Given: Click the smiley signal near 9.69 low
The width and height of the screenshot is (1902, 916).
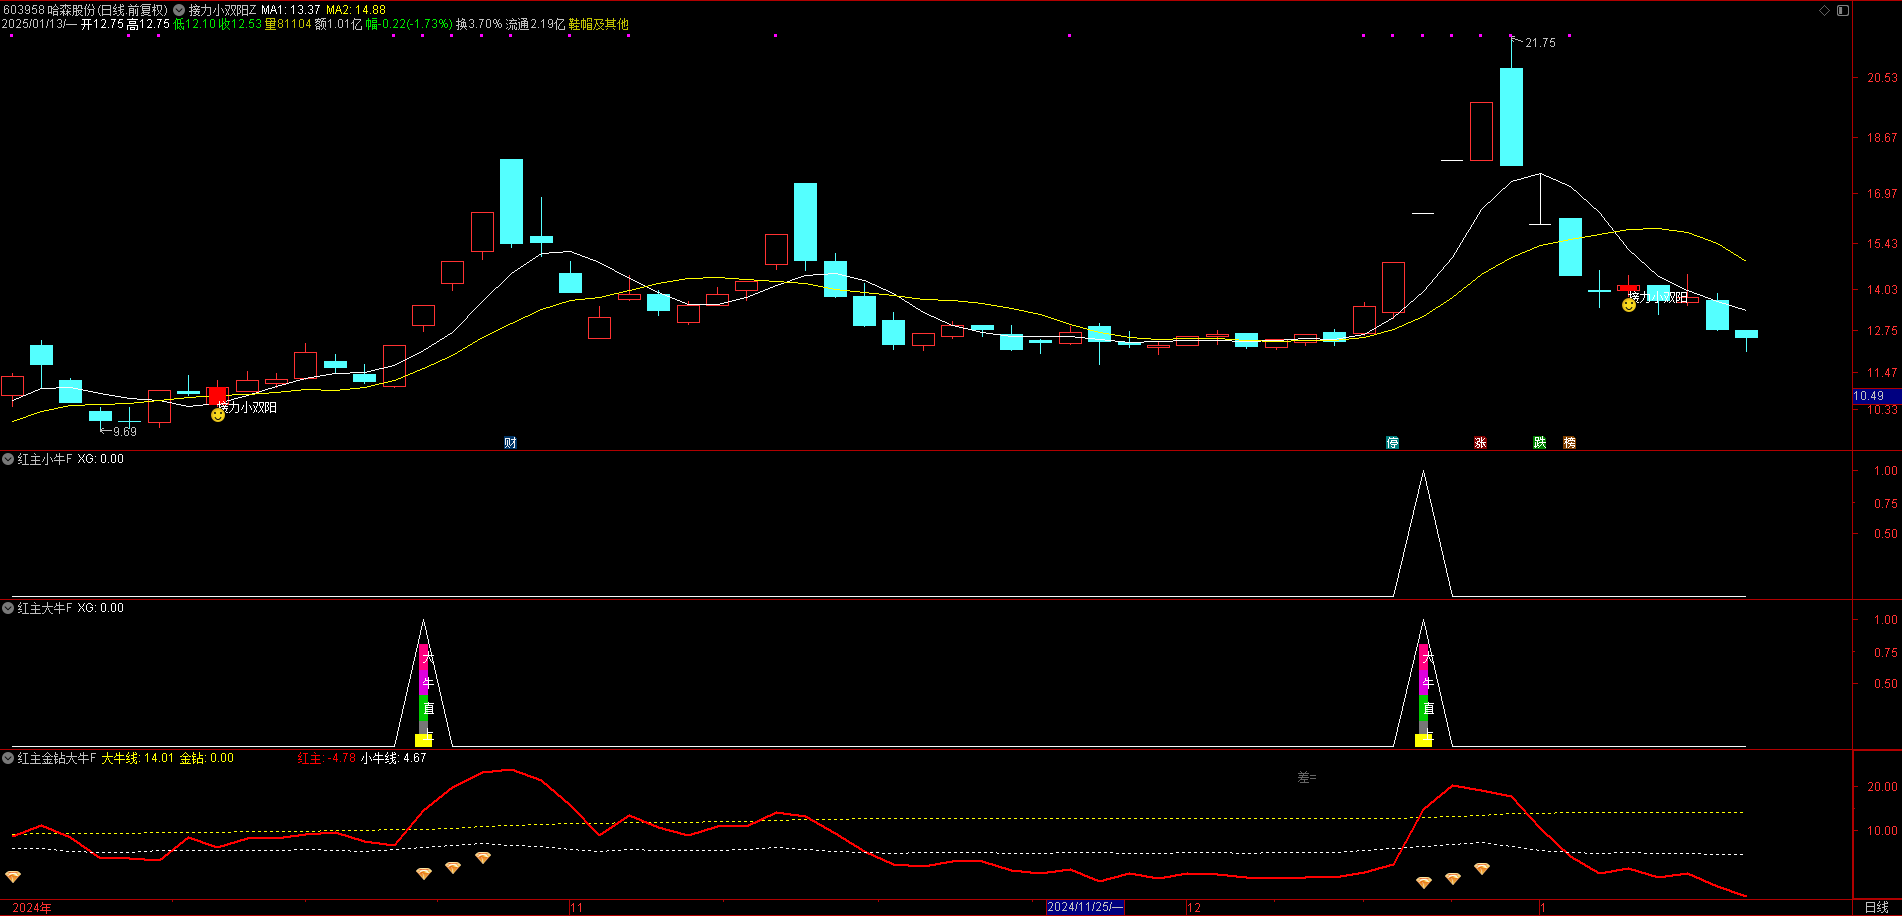Looking at the screenshot, I should pos(218,414).
